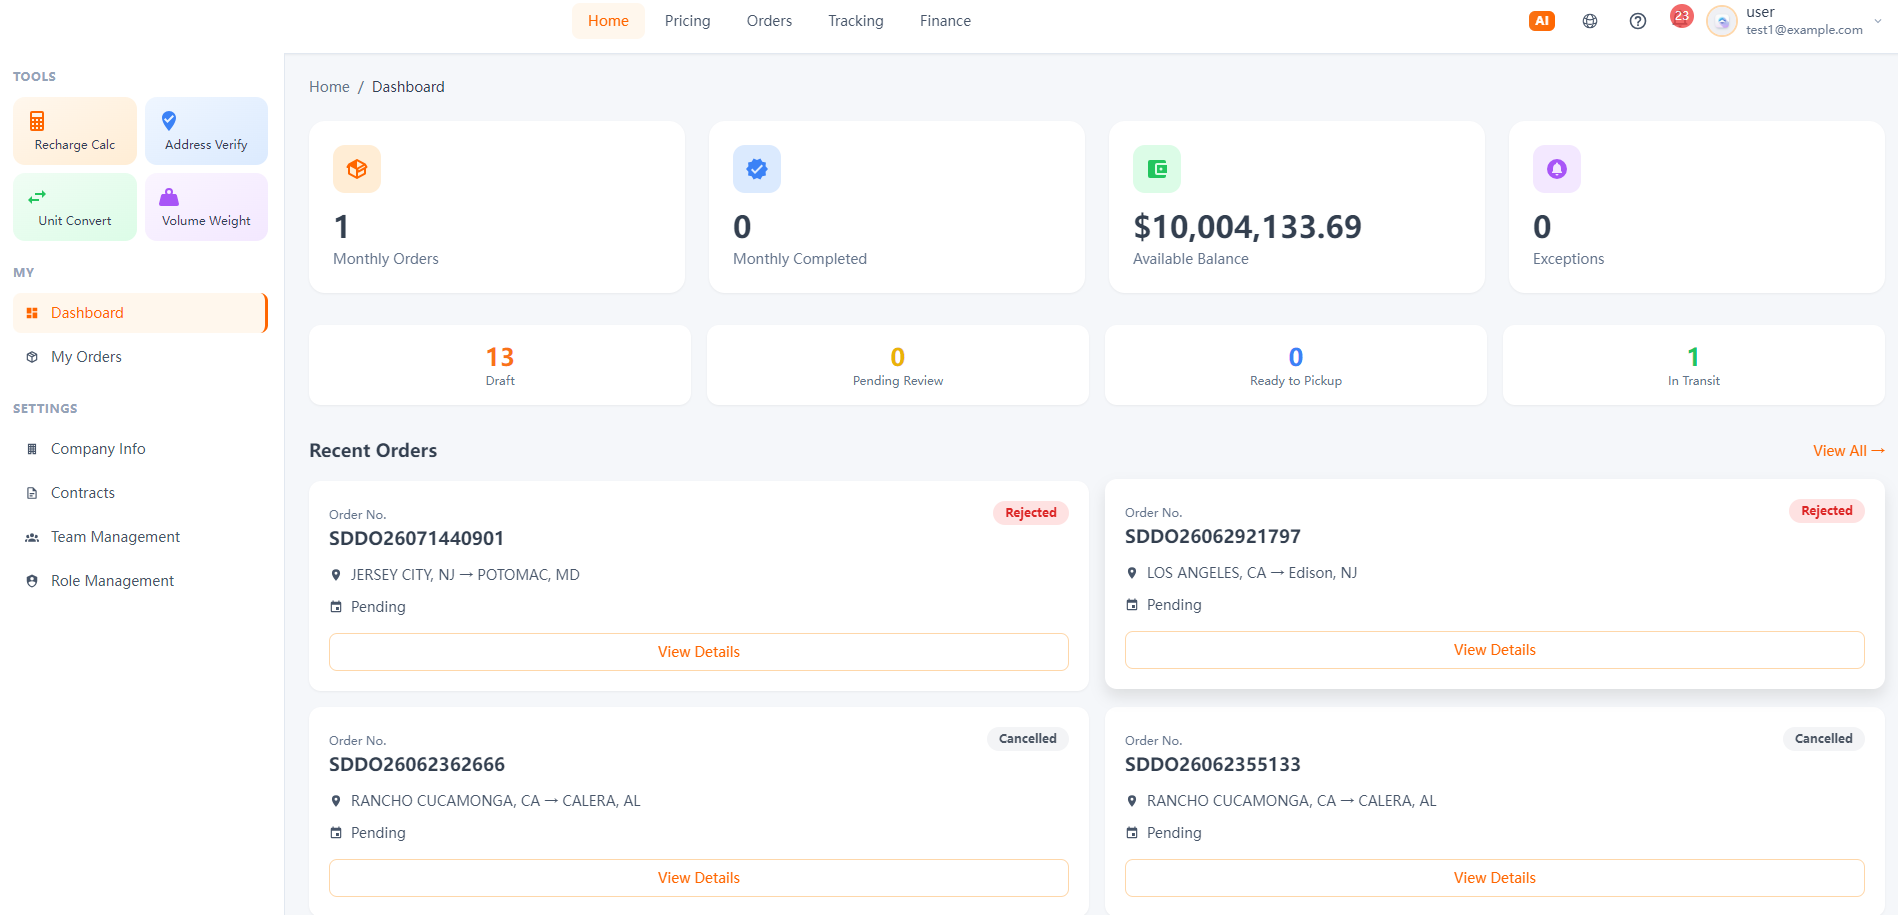Expand the user account dropdown chevron
This screenshot has height=915, width=1898.
coord(1878,21)
